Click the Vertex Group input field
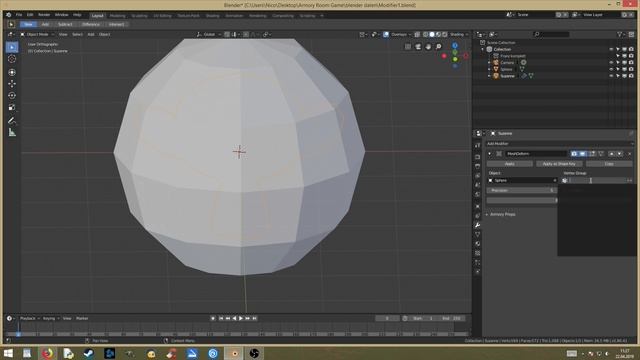 point(597,180)
